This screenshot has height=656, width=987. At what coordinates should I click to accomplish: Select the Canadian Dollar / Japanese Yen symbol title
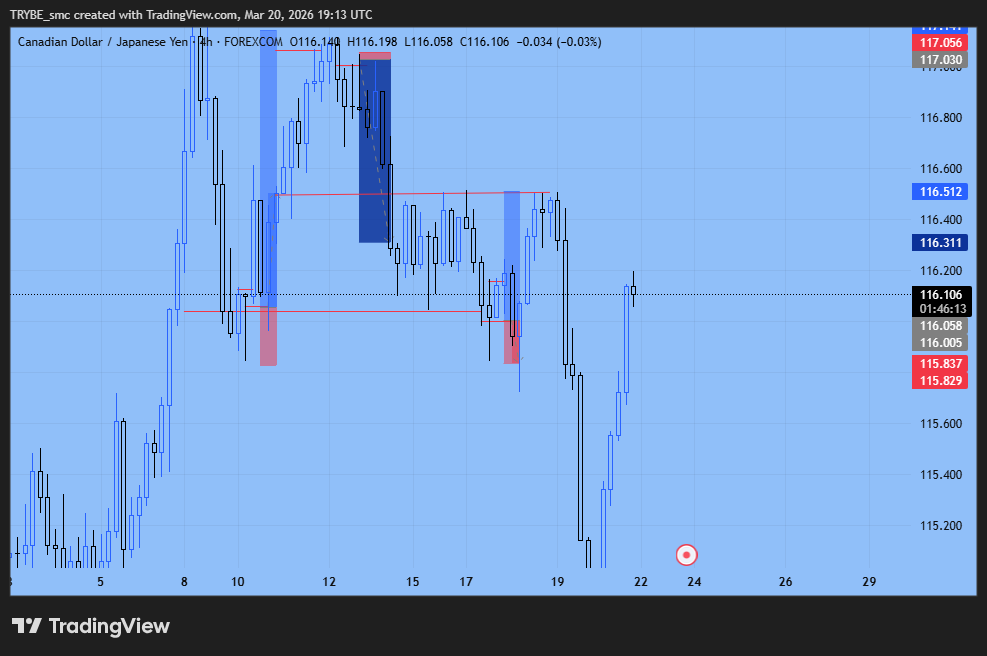pyautogui.click(x=103, y=42)
